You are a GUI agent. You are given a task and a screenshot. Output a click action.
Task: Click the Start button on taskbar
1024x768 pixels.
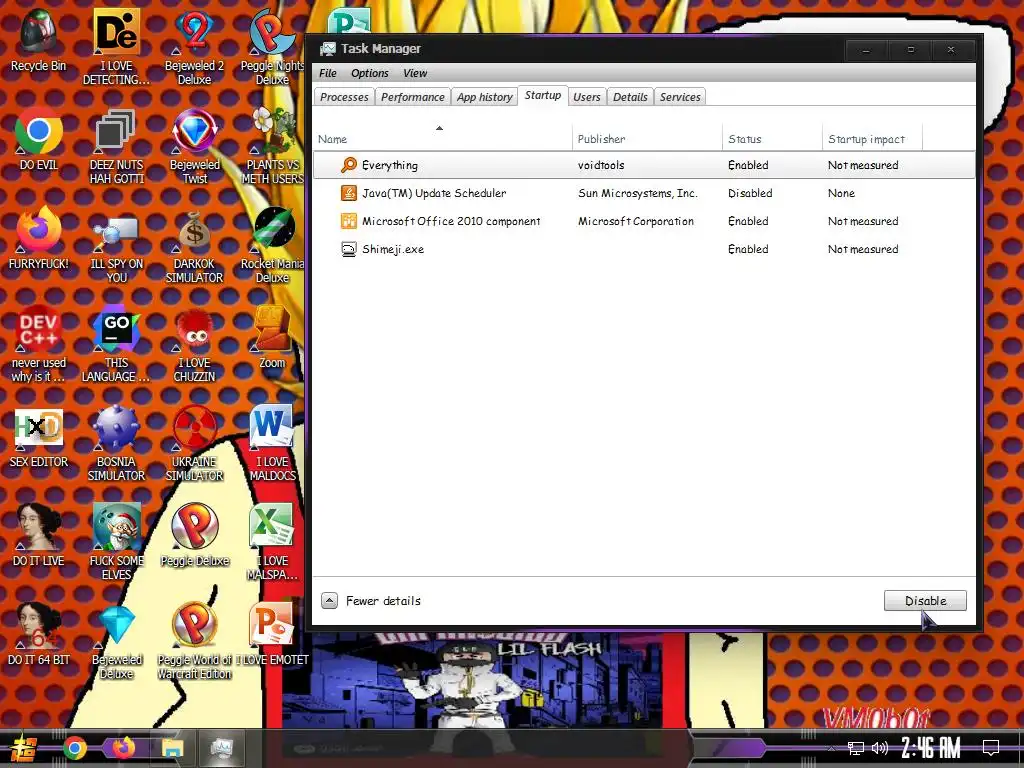click(24, 748)
